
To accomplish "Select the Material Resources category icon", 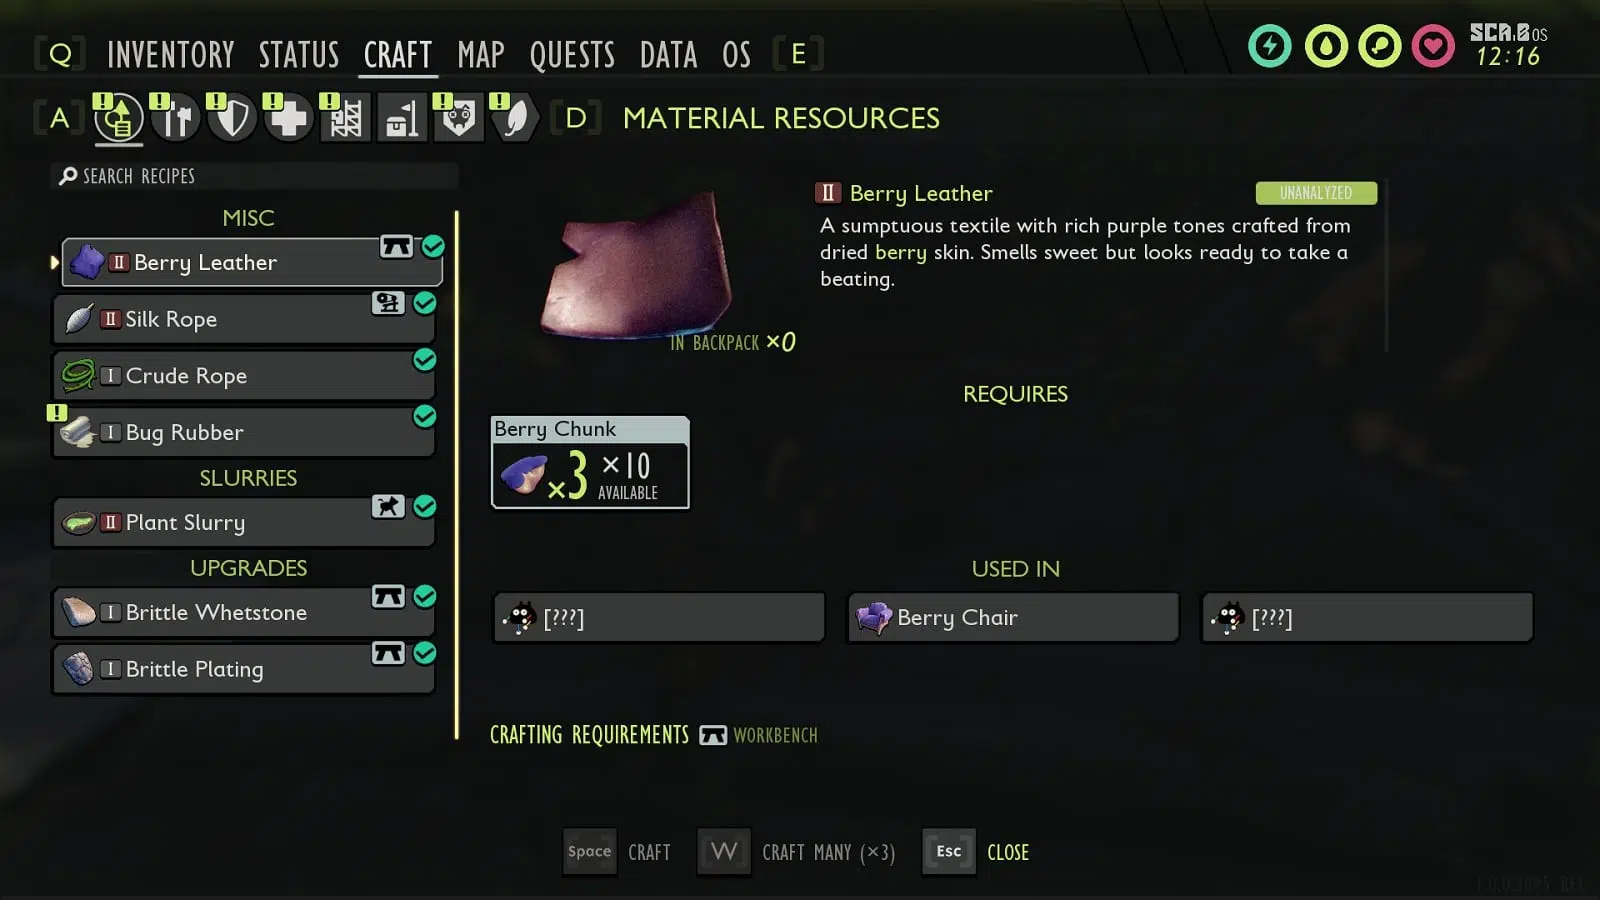I will 119,119.
